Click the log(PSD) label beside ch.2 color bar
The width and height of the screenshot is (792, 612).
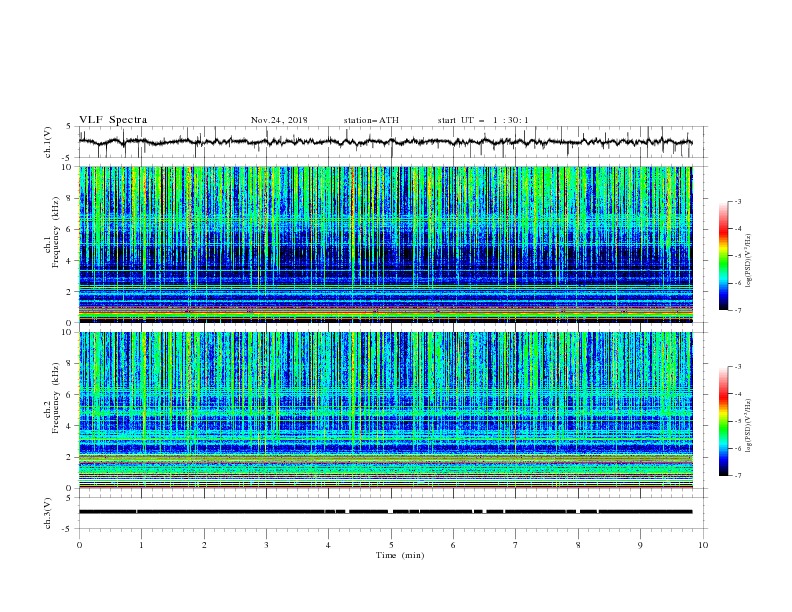pos(749,426)
